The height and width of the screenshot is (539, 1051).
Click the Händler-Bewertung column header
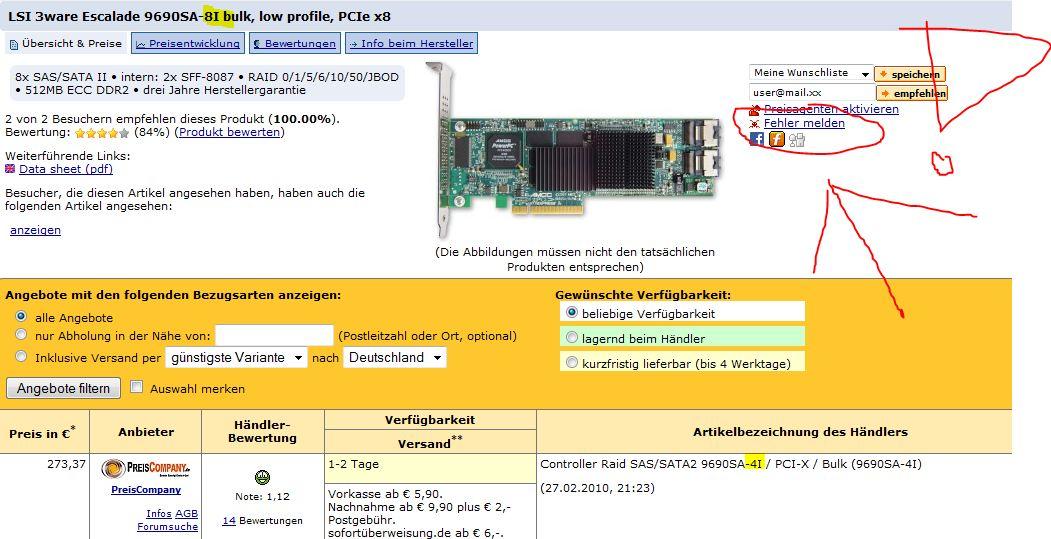(x=265, y=431)
